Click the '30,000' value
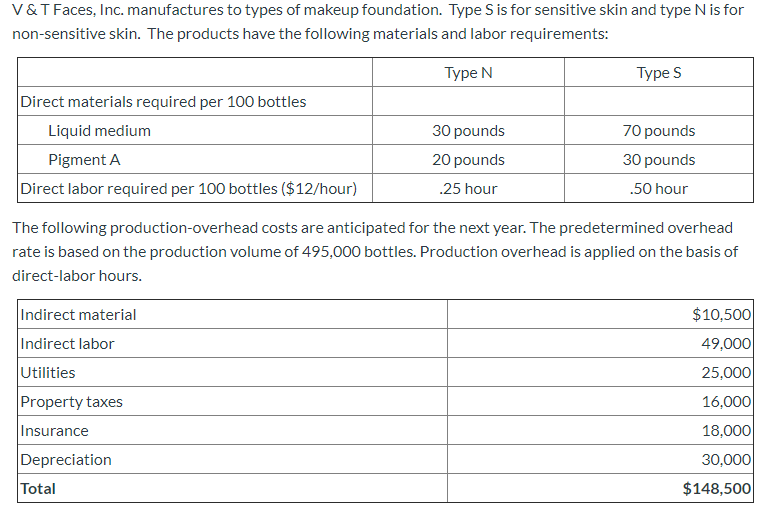 [x=726, y=460]
